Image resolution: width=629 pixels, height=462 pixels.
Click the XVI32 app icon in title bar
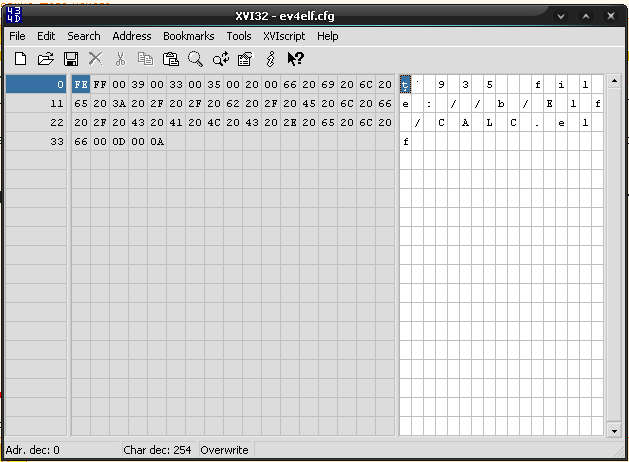14,15
